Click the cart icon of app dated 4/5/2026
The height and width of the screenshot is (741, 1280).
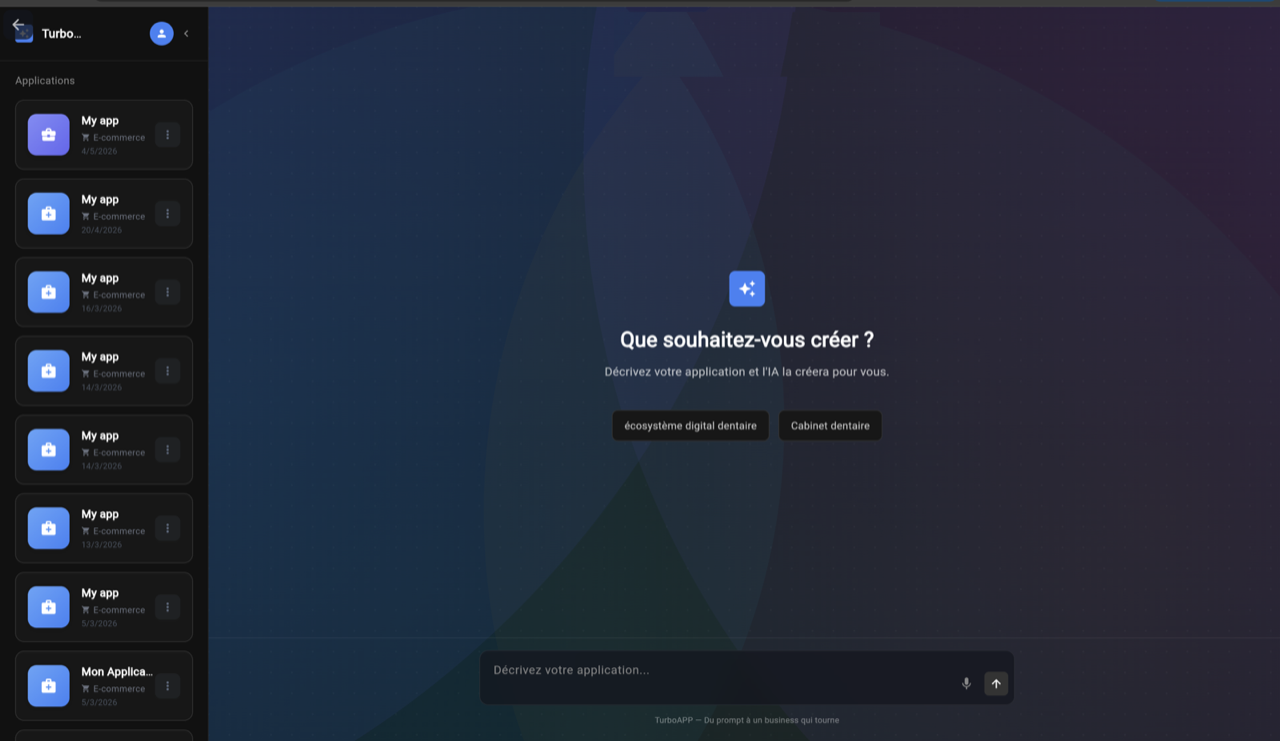pyautogui.click(x=86, y=137)
